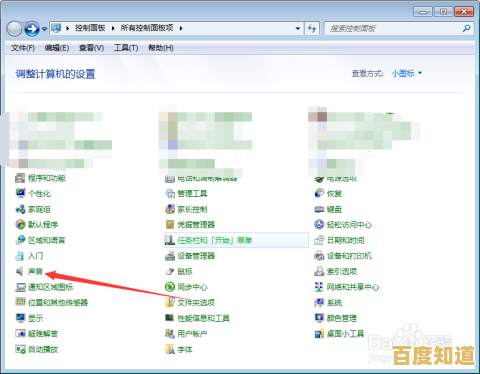This screenshot has width=480, height=374.
Task: Click the 网络和共享中心 network icon
Action: pyautogui.click(x=319, y=287)
